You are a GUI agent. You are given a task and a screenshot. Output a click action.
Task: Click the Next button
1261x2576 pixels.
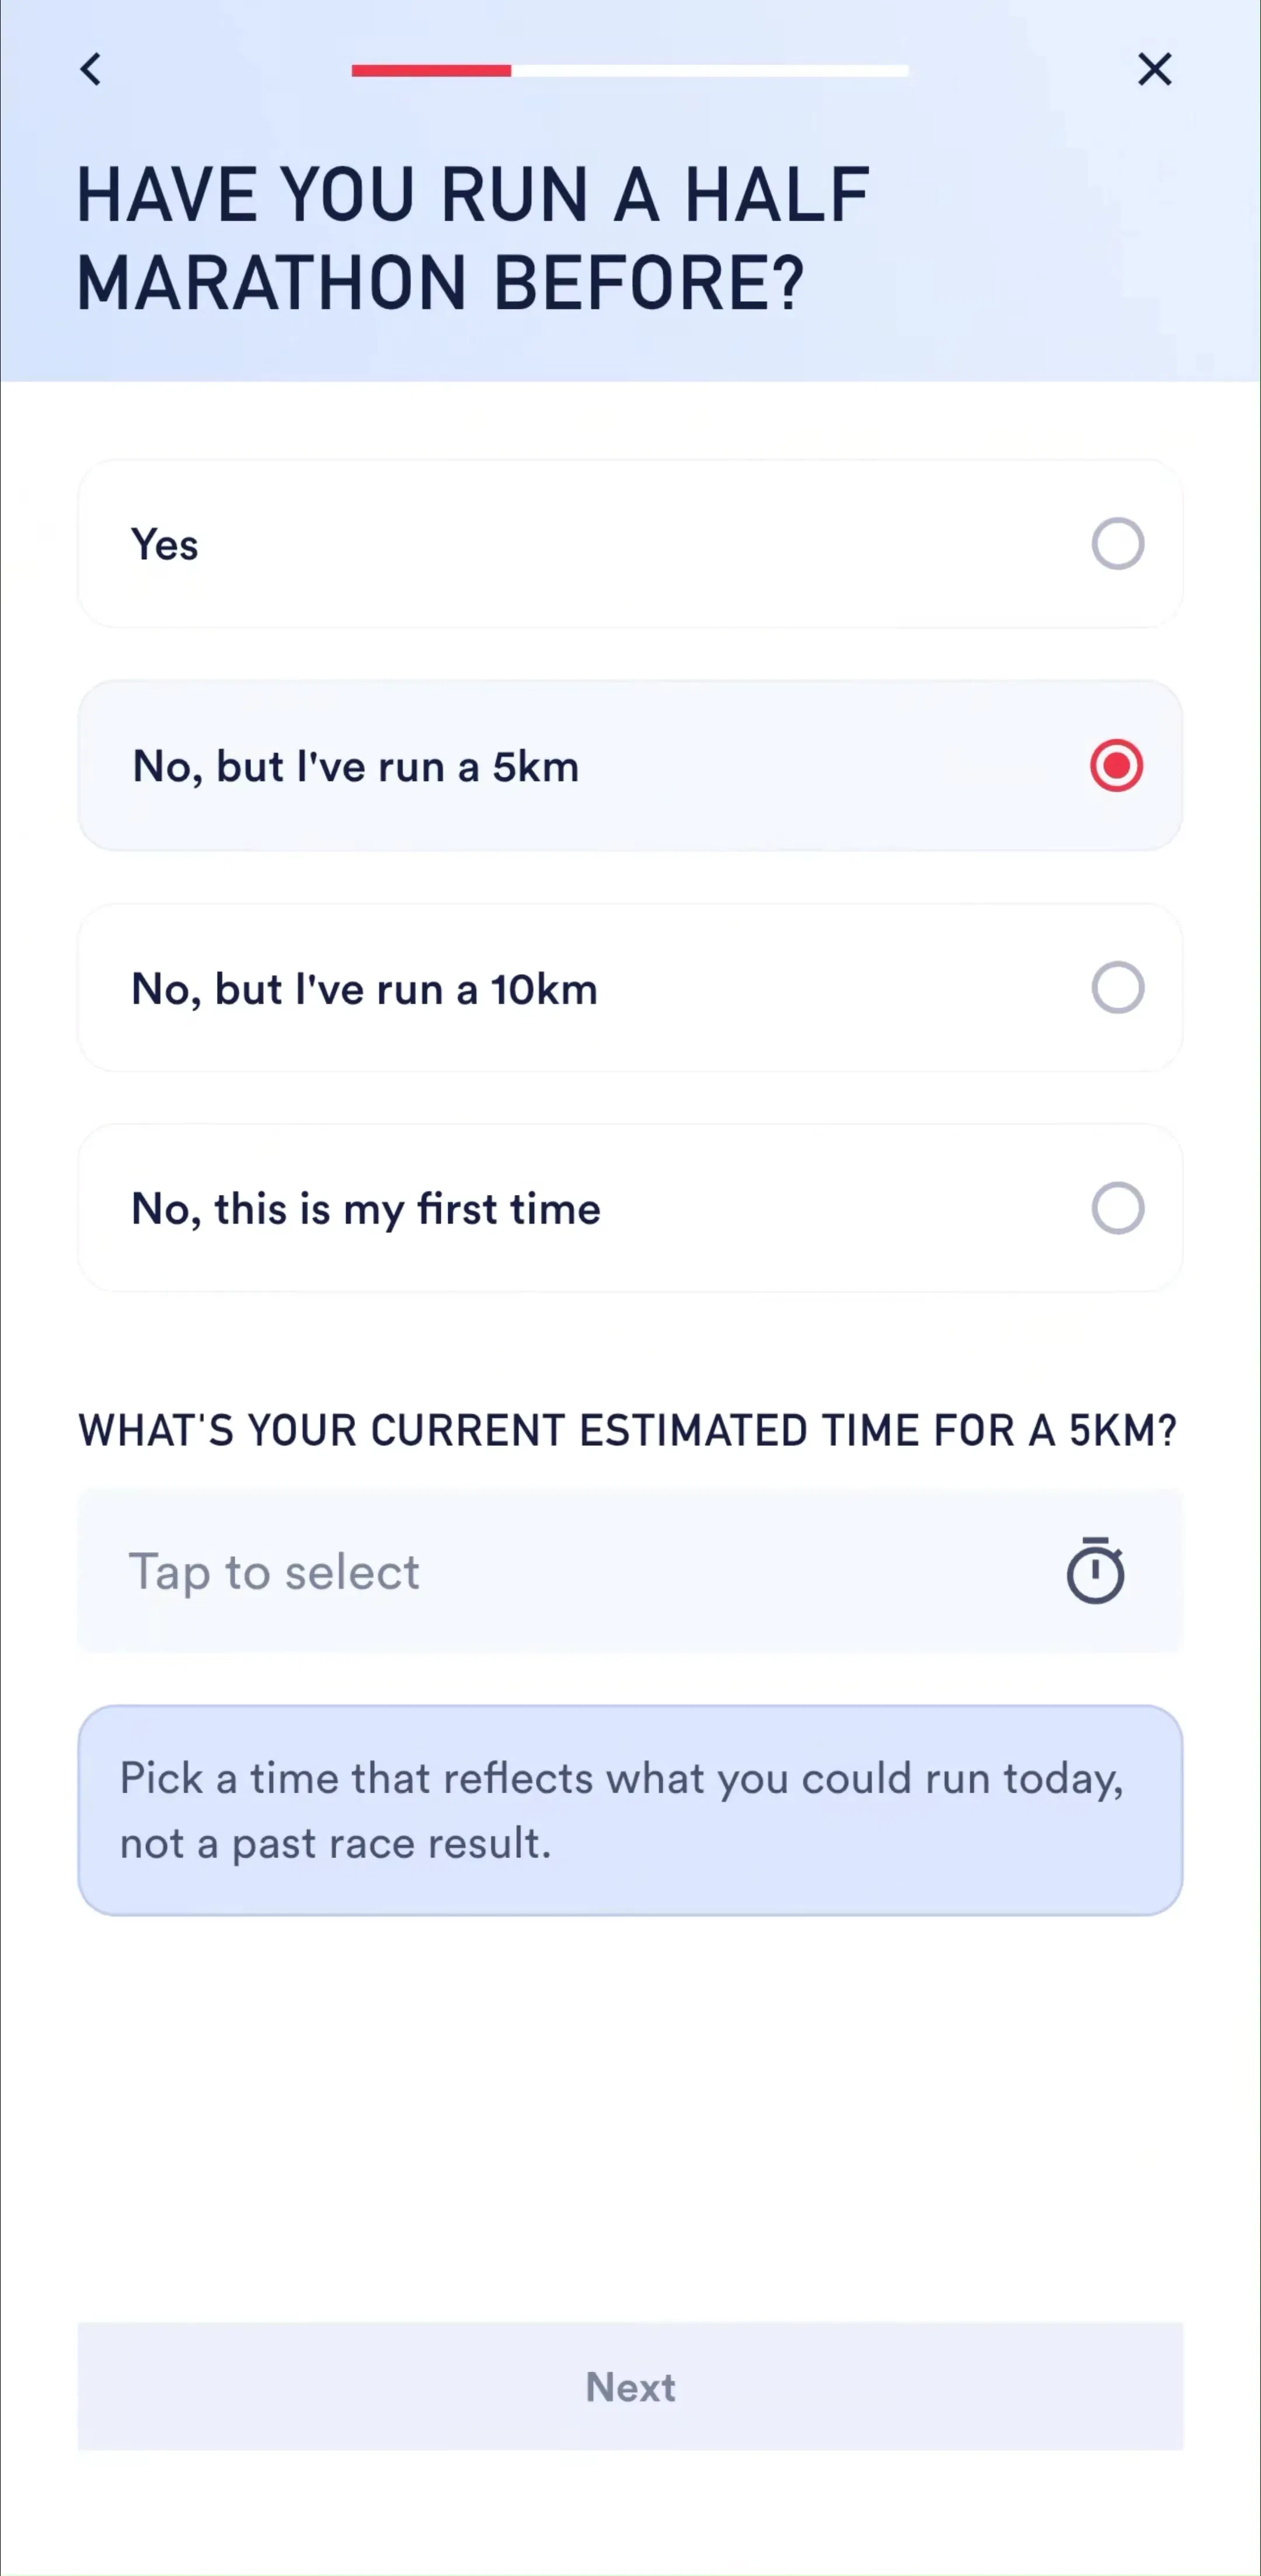630,2386
